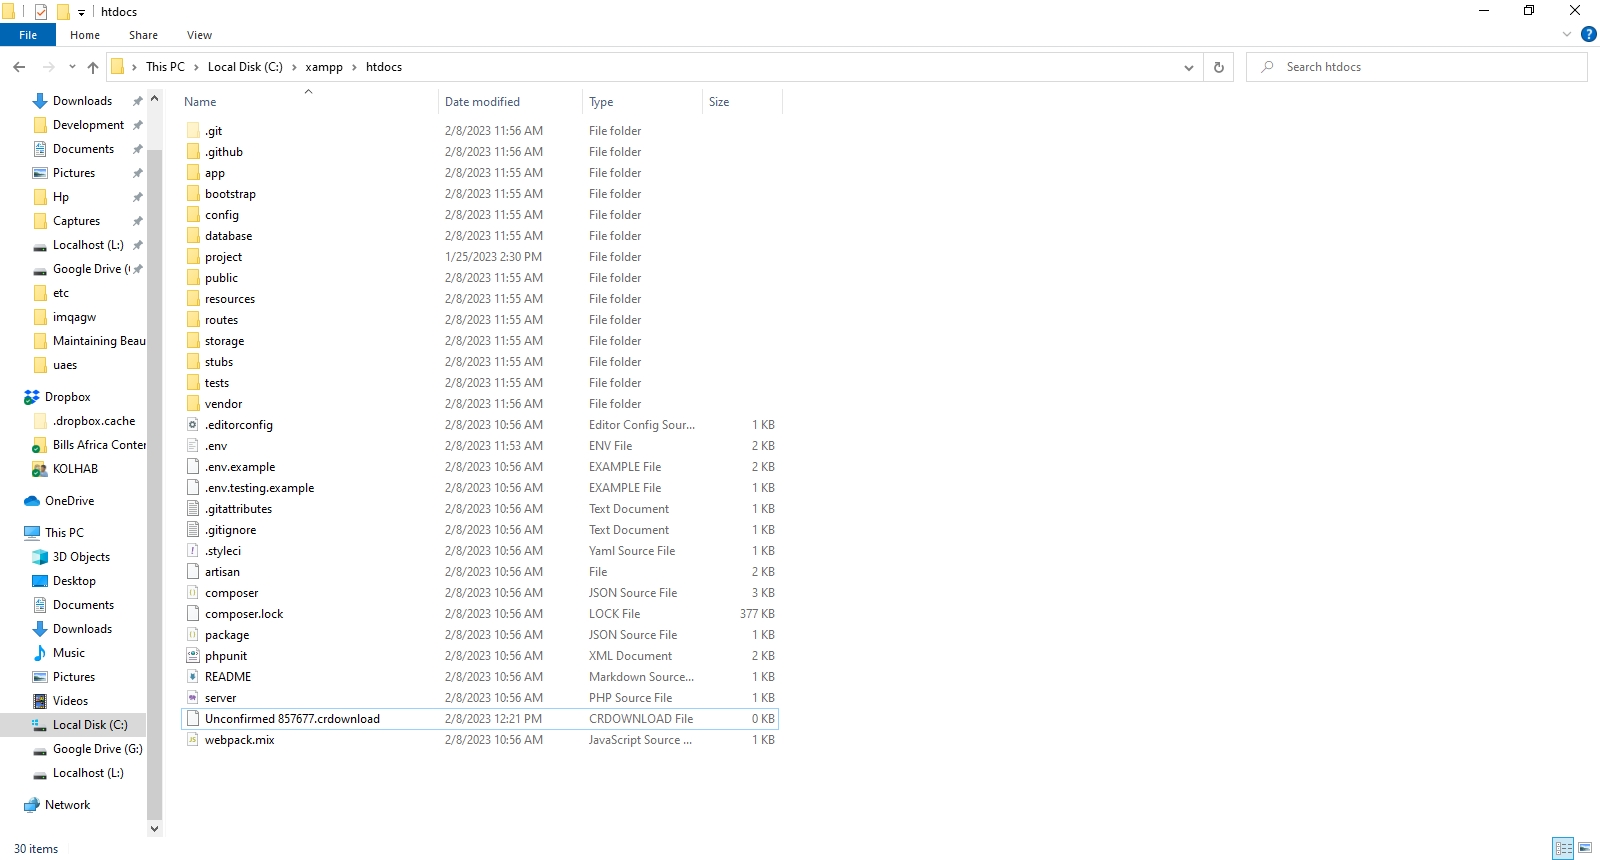1600x860 pixels.
Task: Click the Refresh button in address bar
Action: [x=1218, y=67]
